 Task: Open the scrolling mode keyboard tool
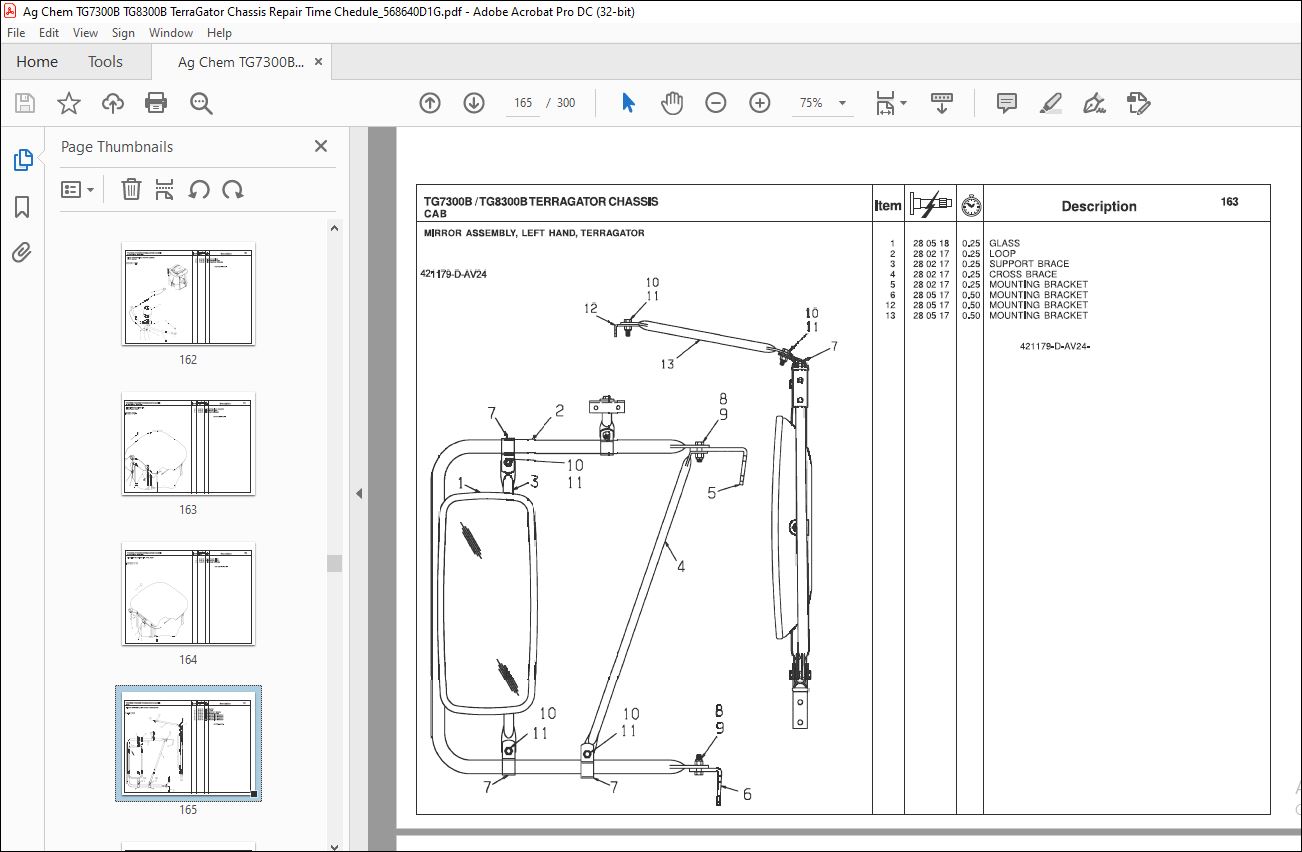(941, 103)
